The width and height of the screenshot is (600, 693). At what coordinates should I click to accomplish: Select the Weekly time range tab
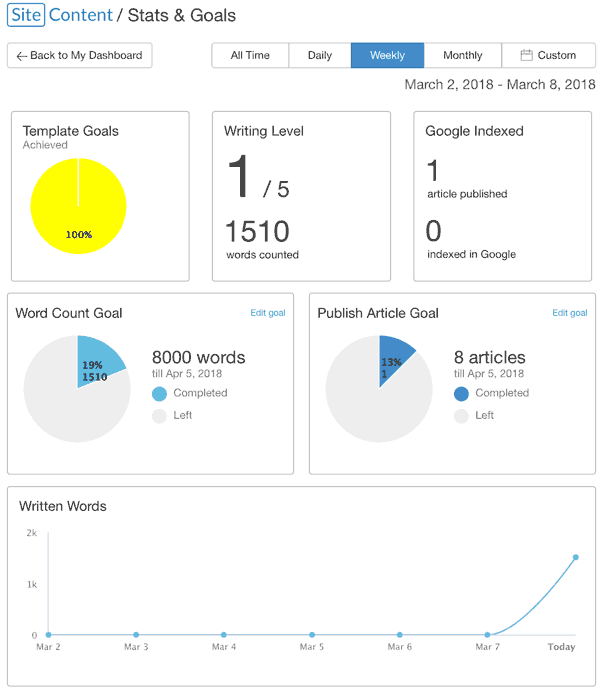[387, 55]
